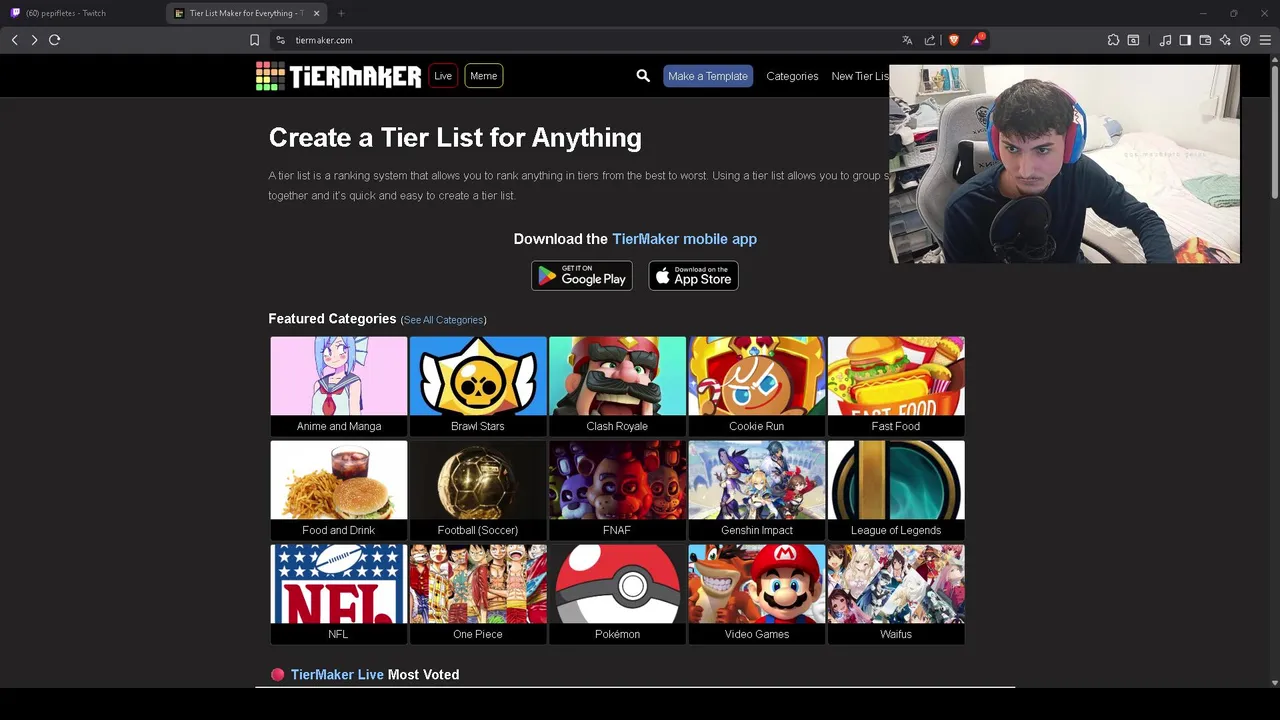The image size is (1280, 720).
Task: Reload the tiermaker.com page
Action: coord(54,40)
